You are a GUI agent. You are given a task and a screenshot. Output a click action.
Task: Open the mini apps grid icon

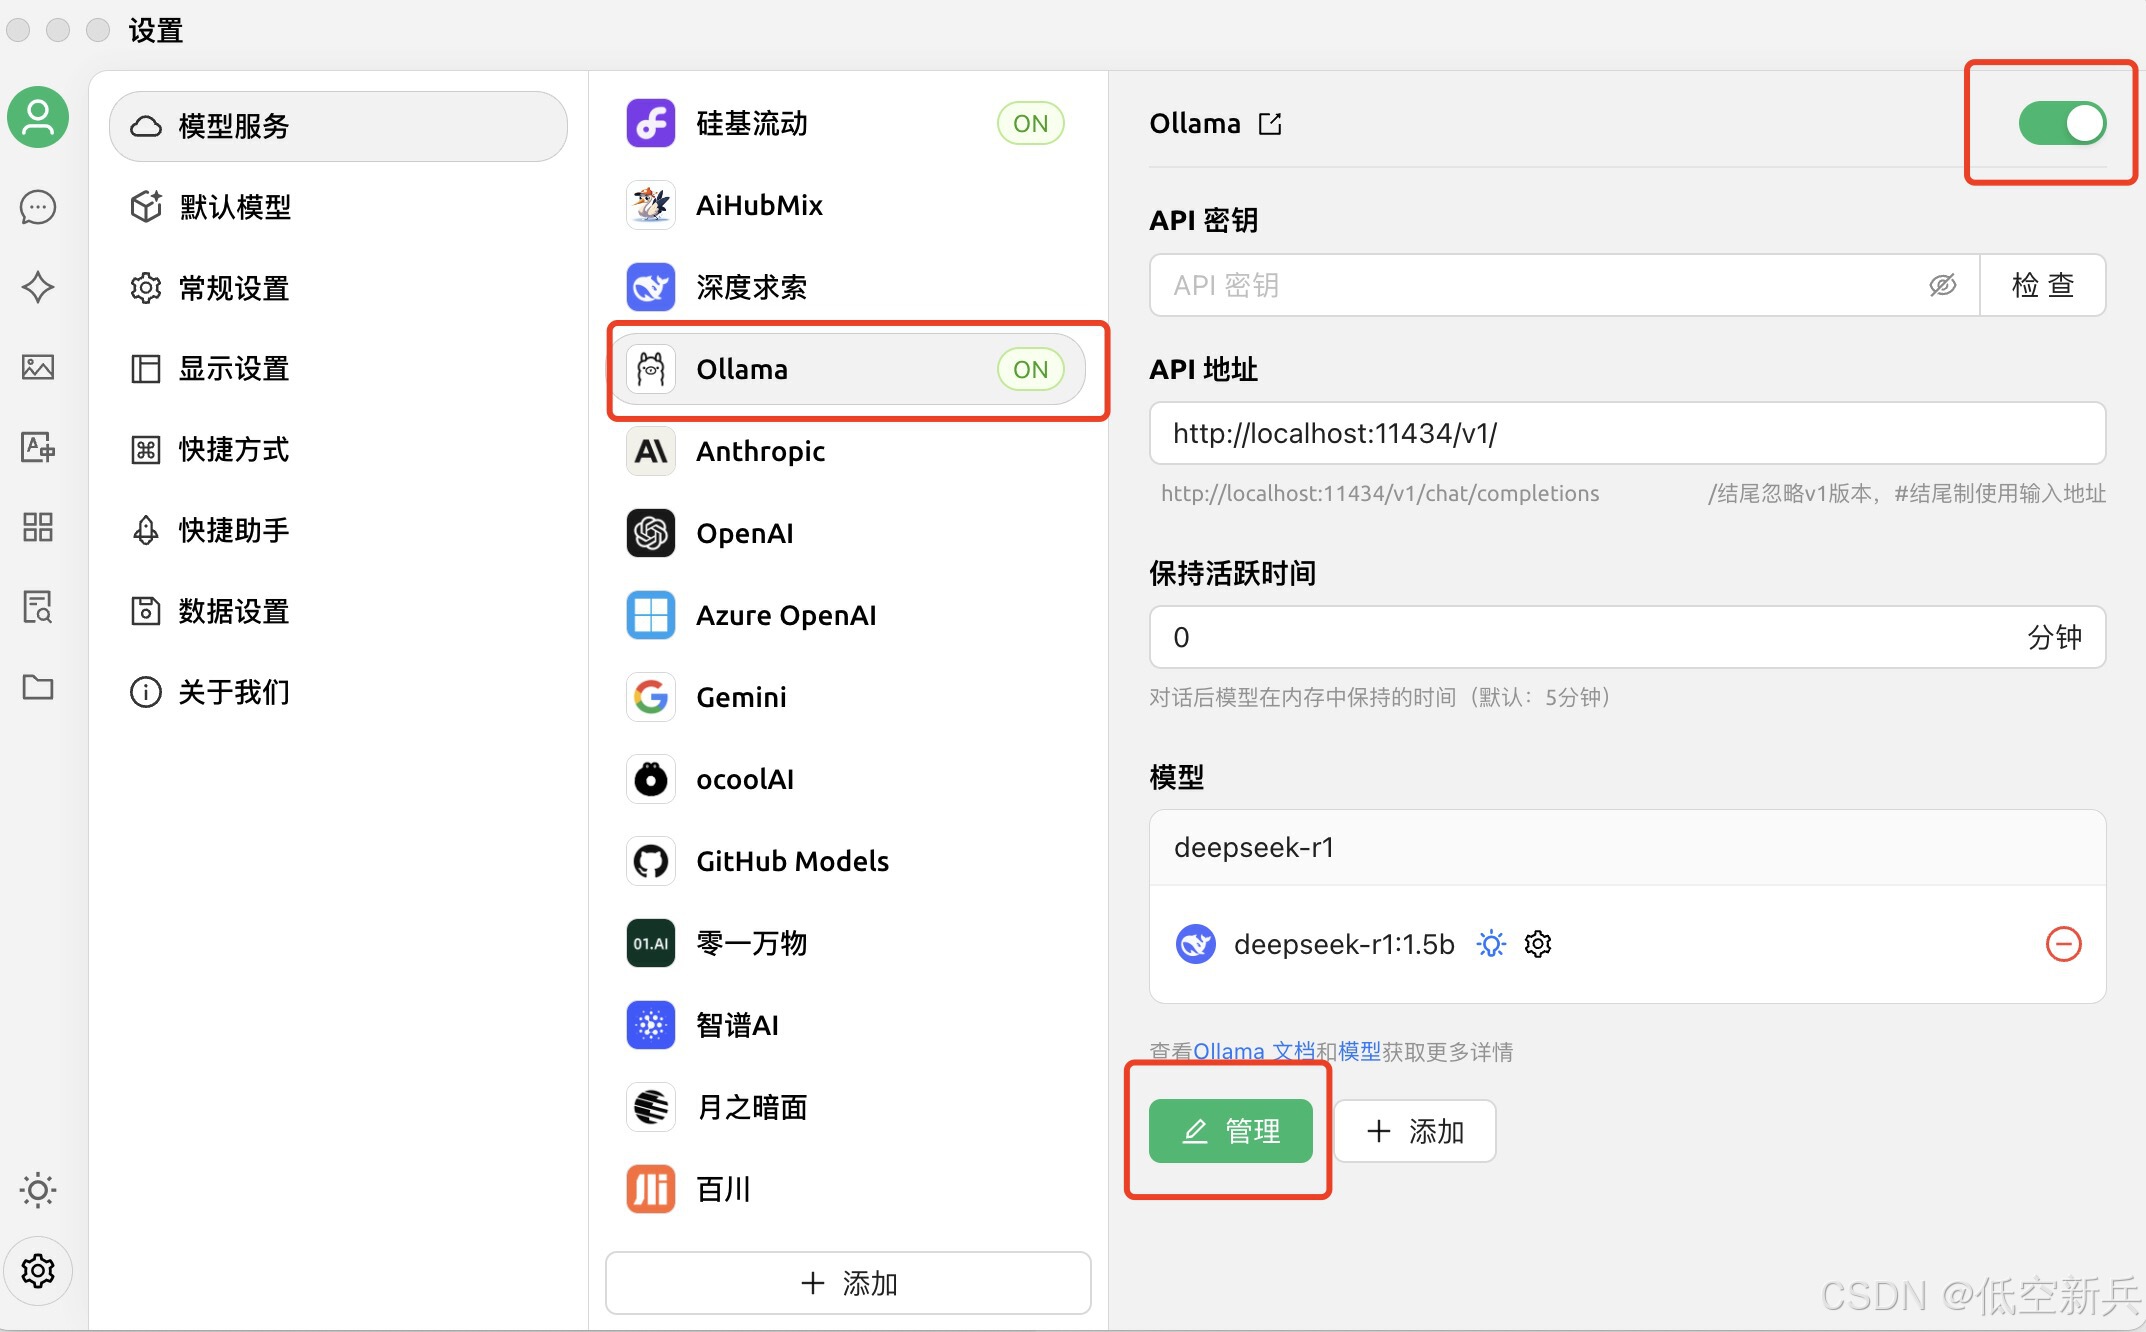pyautogui.click(x=38, y=527)
